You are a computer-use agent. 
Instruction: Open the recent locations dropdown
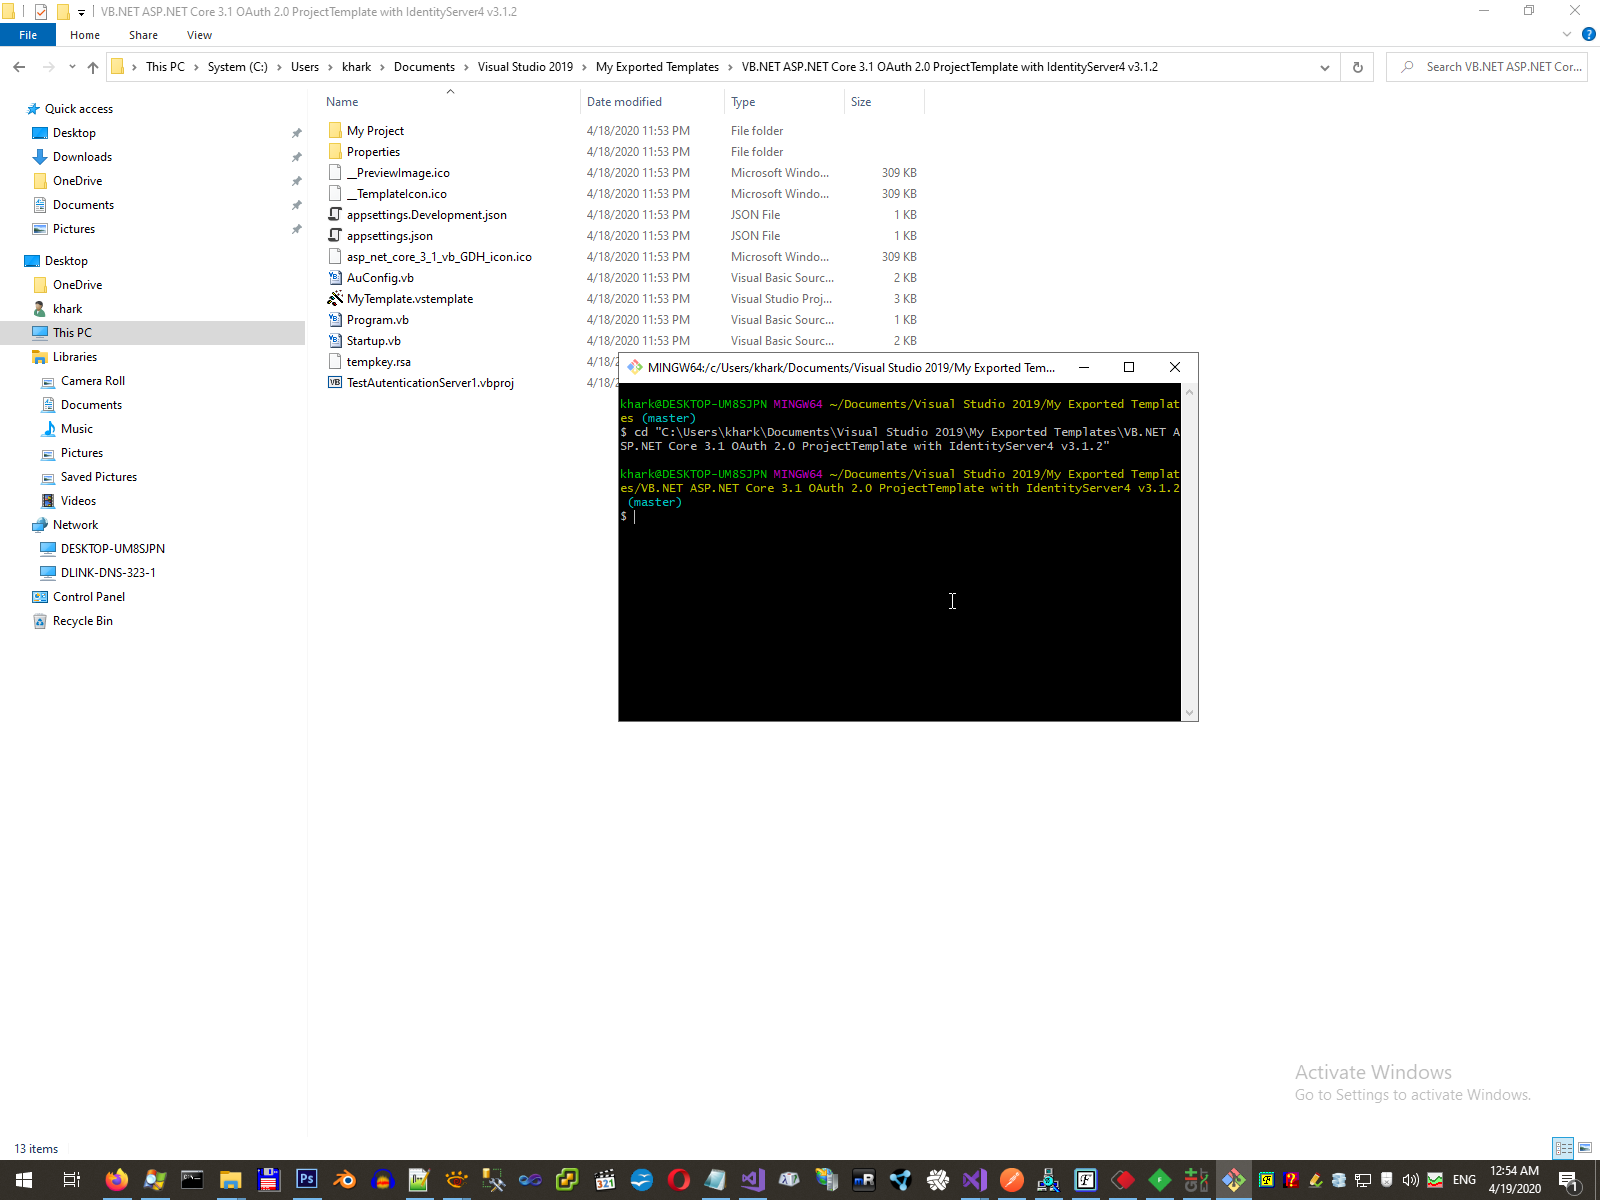[x=72, y=67]
